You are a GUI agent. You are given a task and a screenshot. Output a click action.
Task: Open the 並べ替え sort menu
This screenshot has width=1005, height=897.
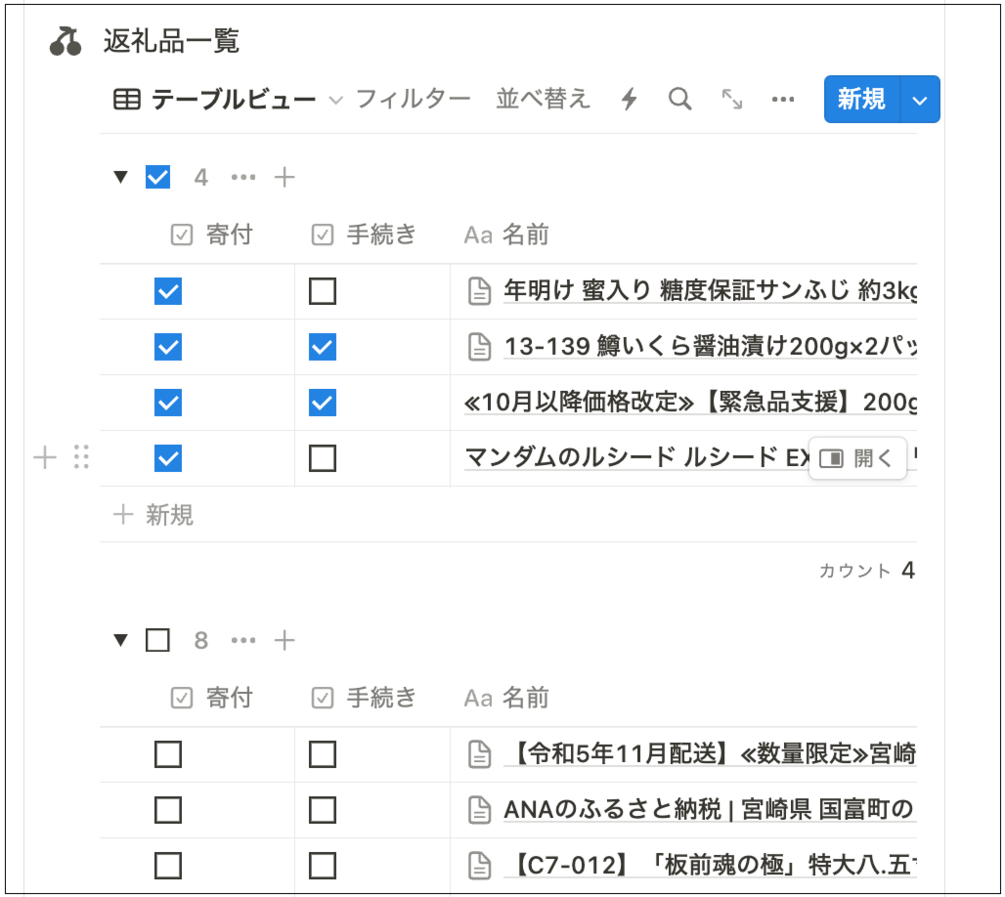543,99
